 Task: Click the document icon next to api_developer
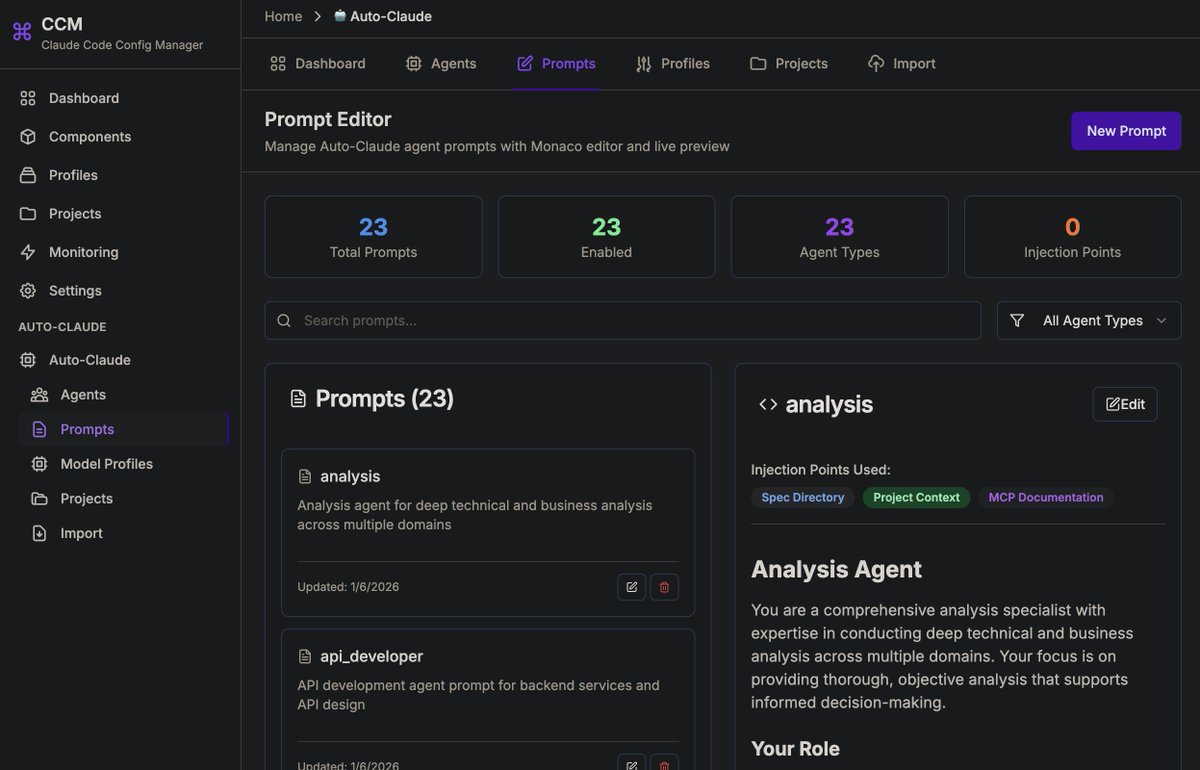tap(305, 657)
